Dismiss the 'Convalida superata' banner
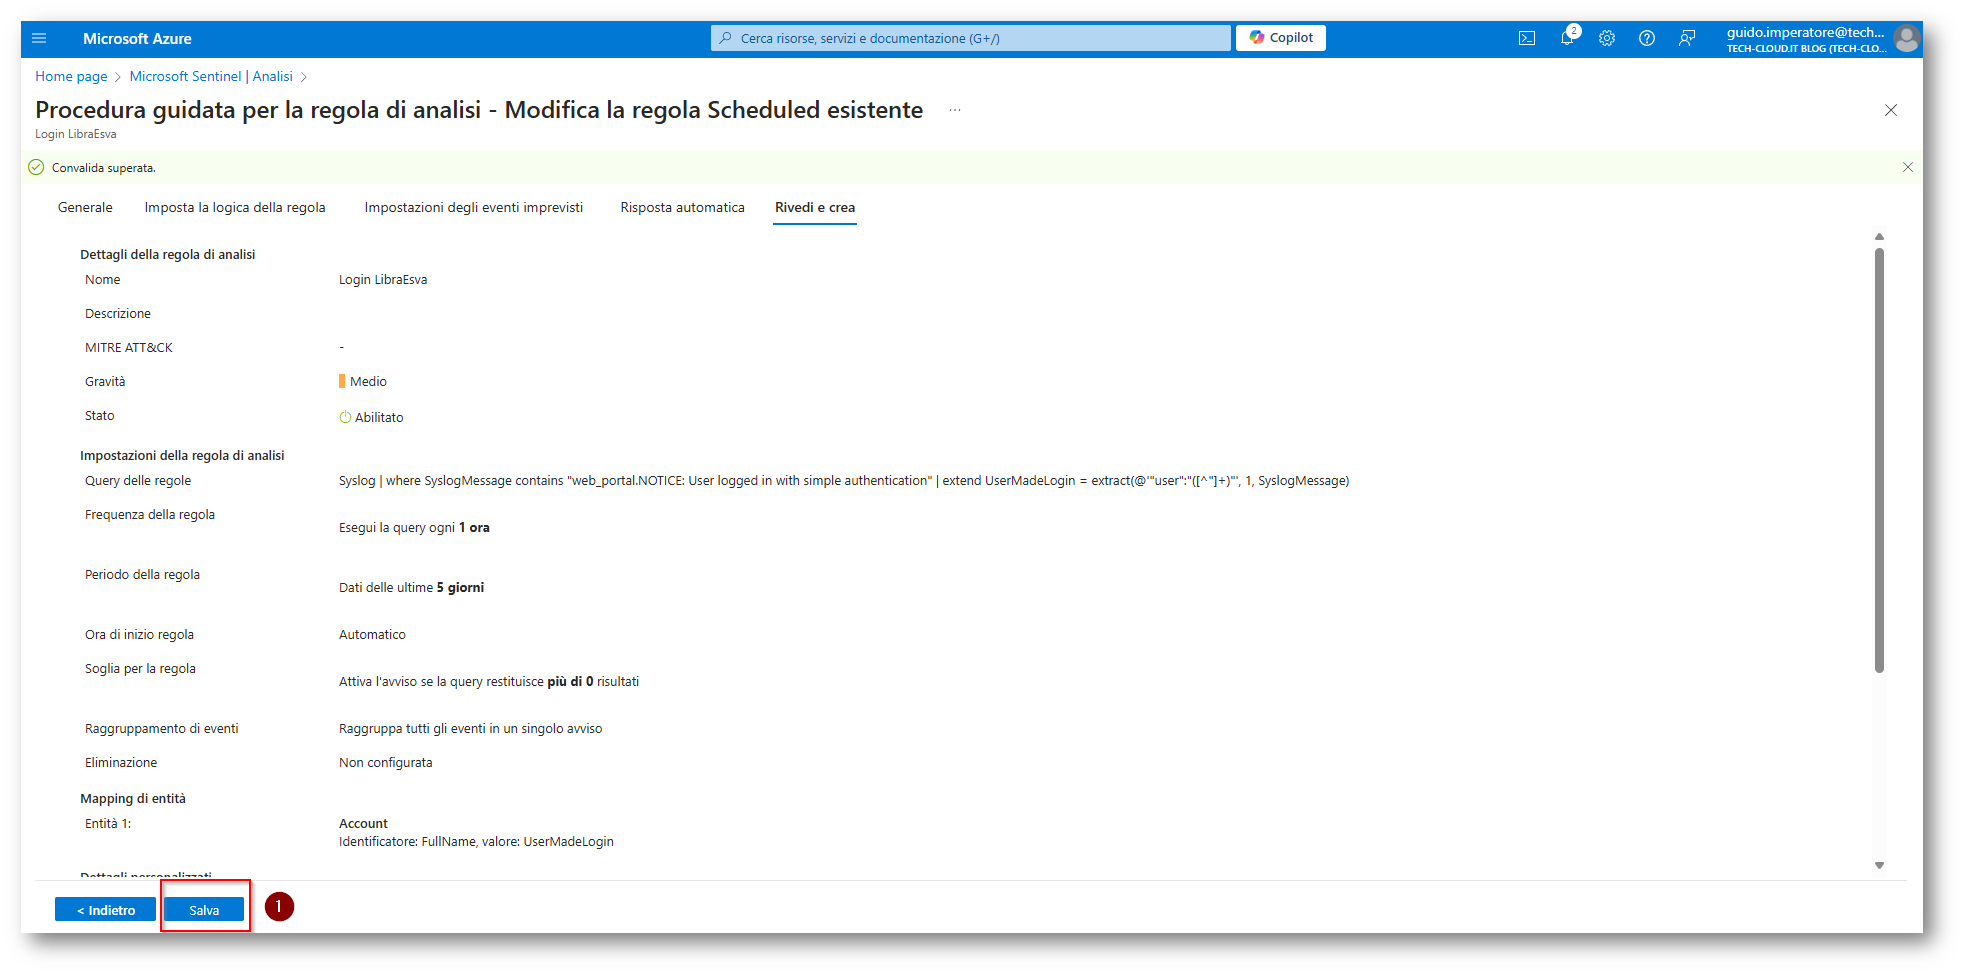The image size is (1965, 975). [1907, 167]
